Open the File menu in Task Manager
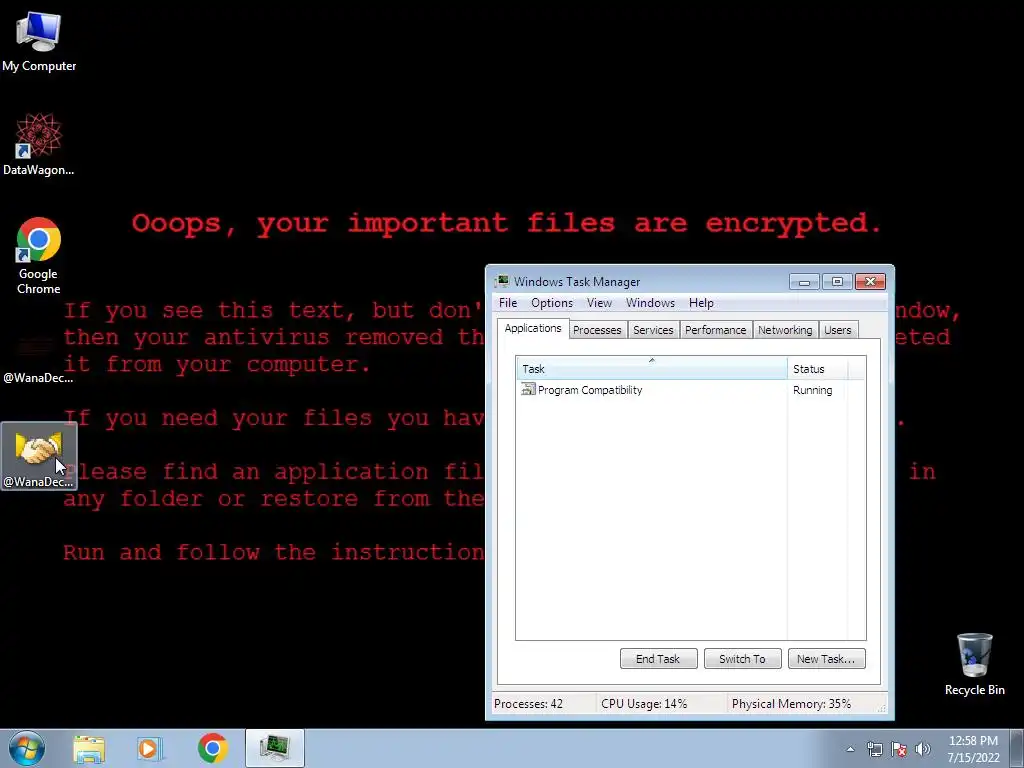This screenshot has height=768, width=1024. (x=508, y=303)
